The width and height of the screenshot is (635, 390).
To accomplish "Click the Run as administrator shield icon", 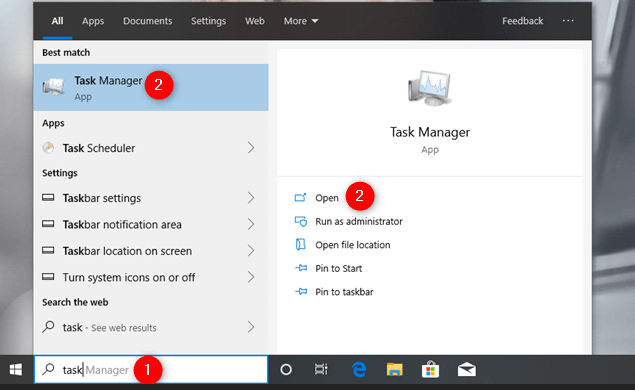I will [x=300, y=221].
